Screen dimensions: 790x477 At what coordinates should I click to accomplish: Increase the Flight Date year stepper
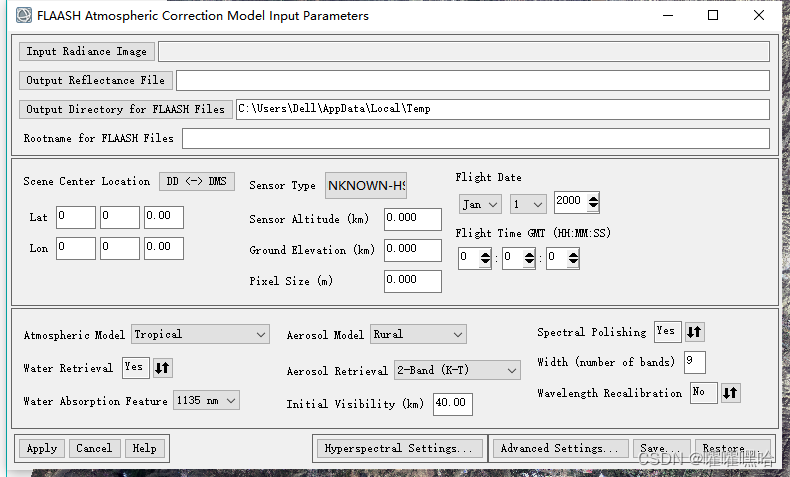[594, 199]
